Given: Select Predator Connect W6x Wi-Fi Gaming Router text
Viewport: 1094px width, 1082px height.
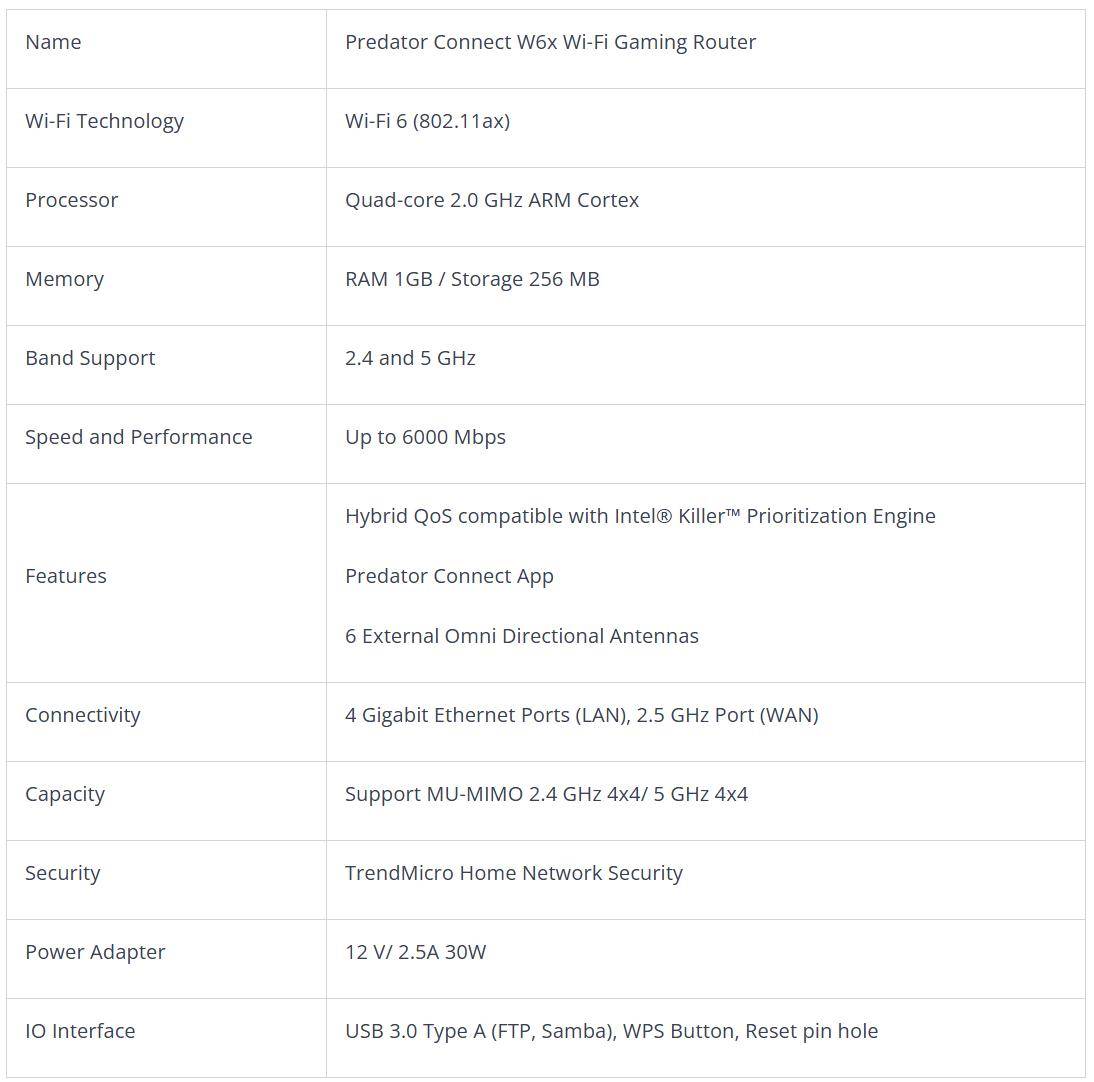Looking at the screenshot, I should coord(550,42).
